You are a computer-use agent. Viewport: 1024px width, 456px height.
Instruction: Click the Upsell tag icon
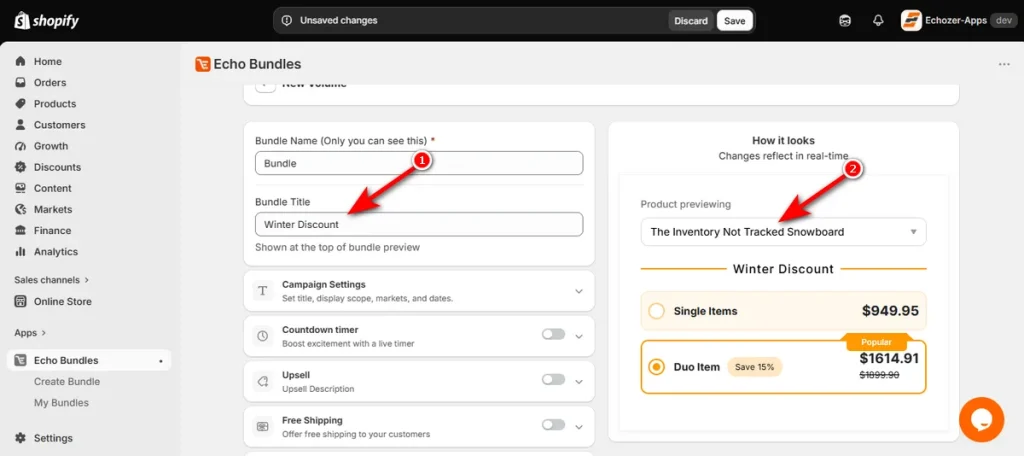point(263,382)
